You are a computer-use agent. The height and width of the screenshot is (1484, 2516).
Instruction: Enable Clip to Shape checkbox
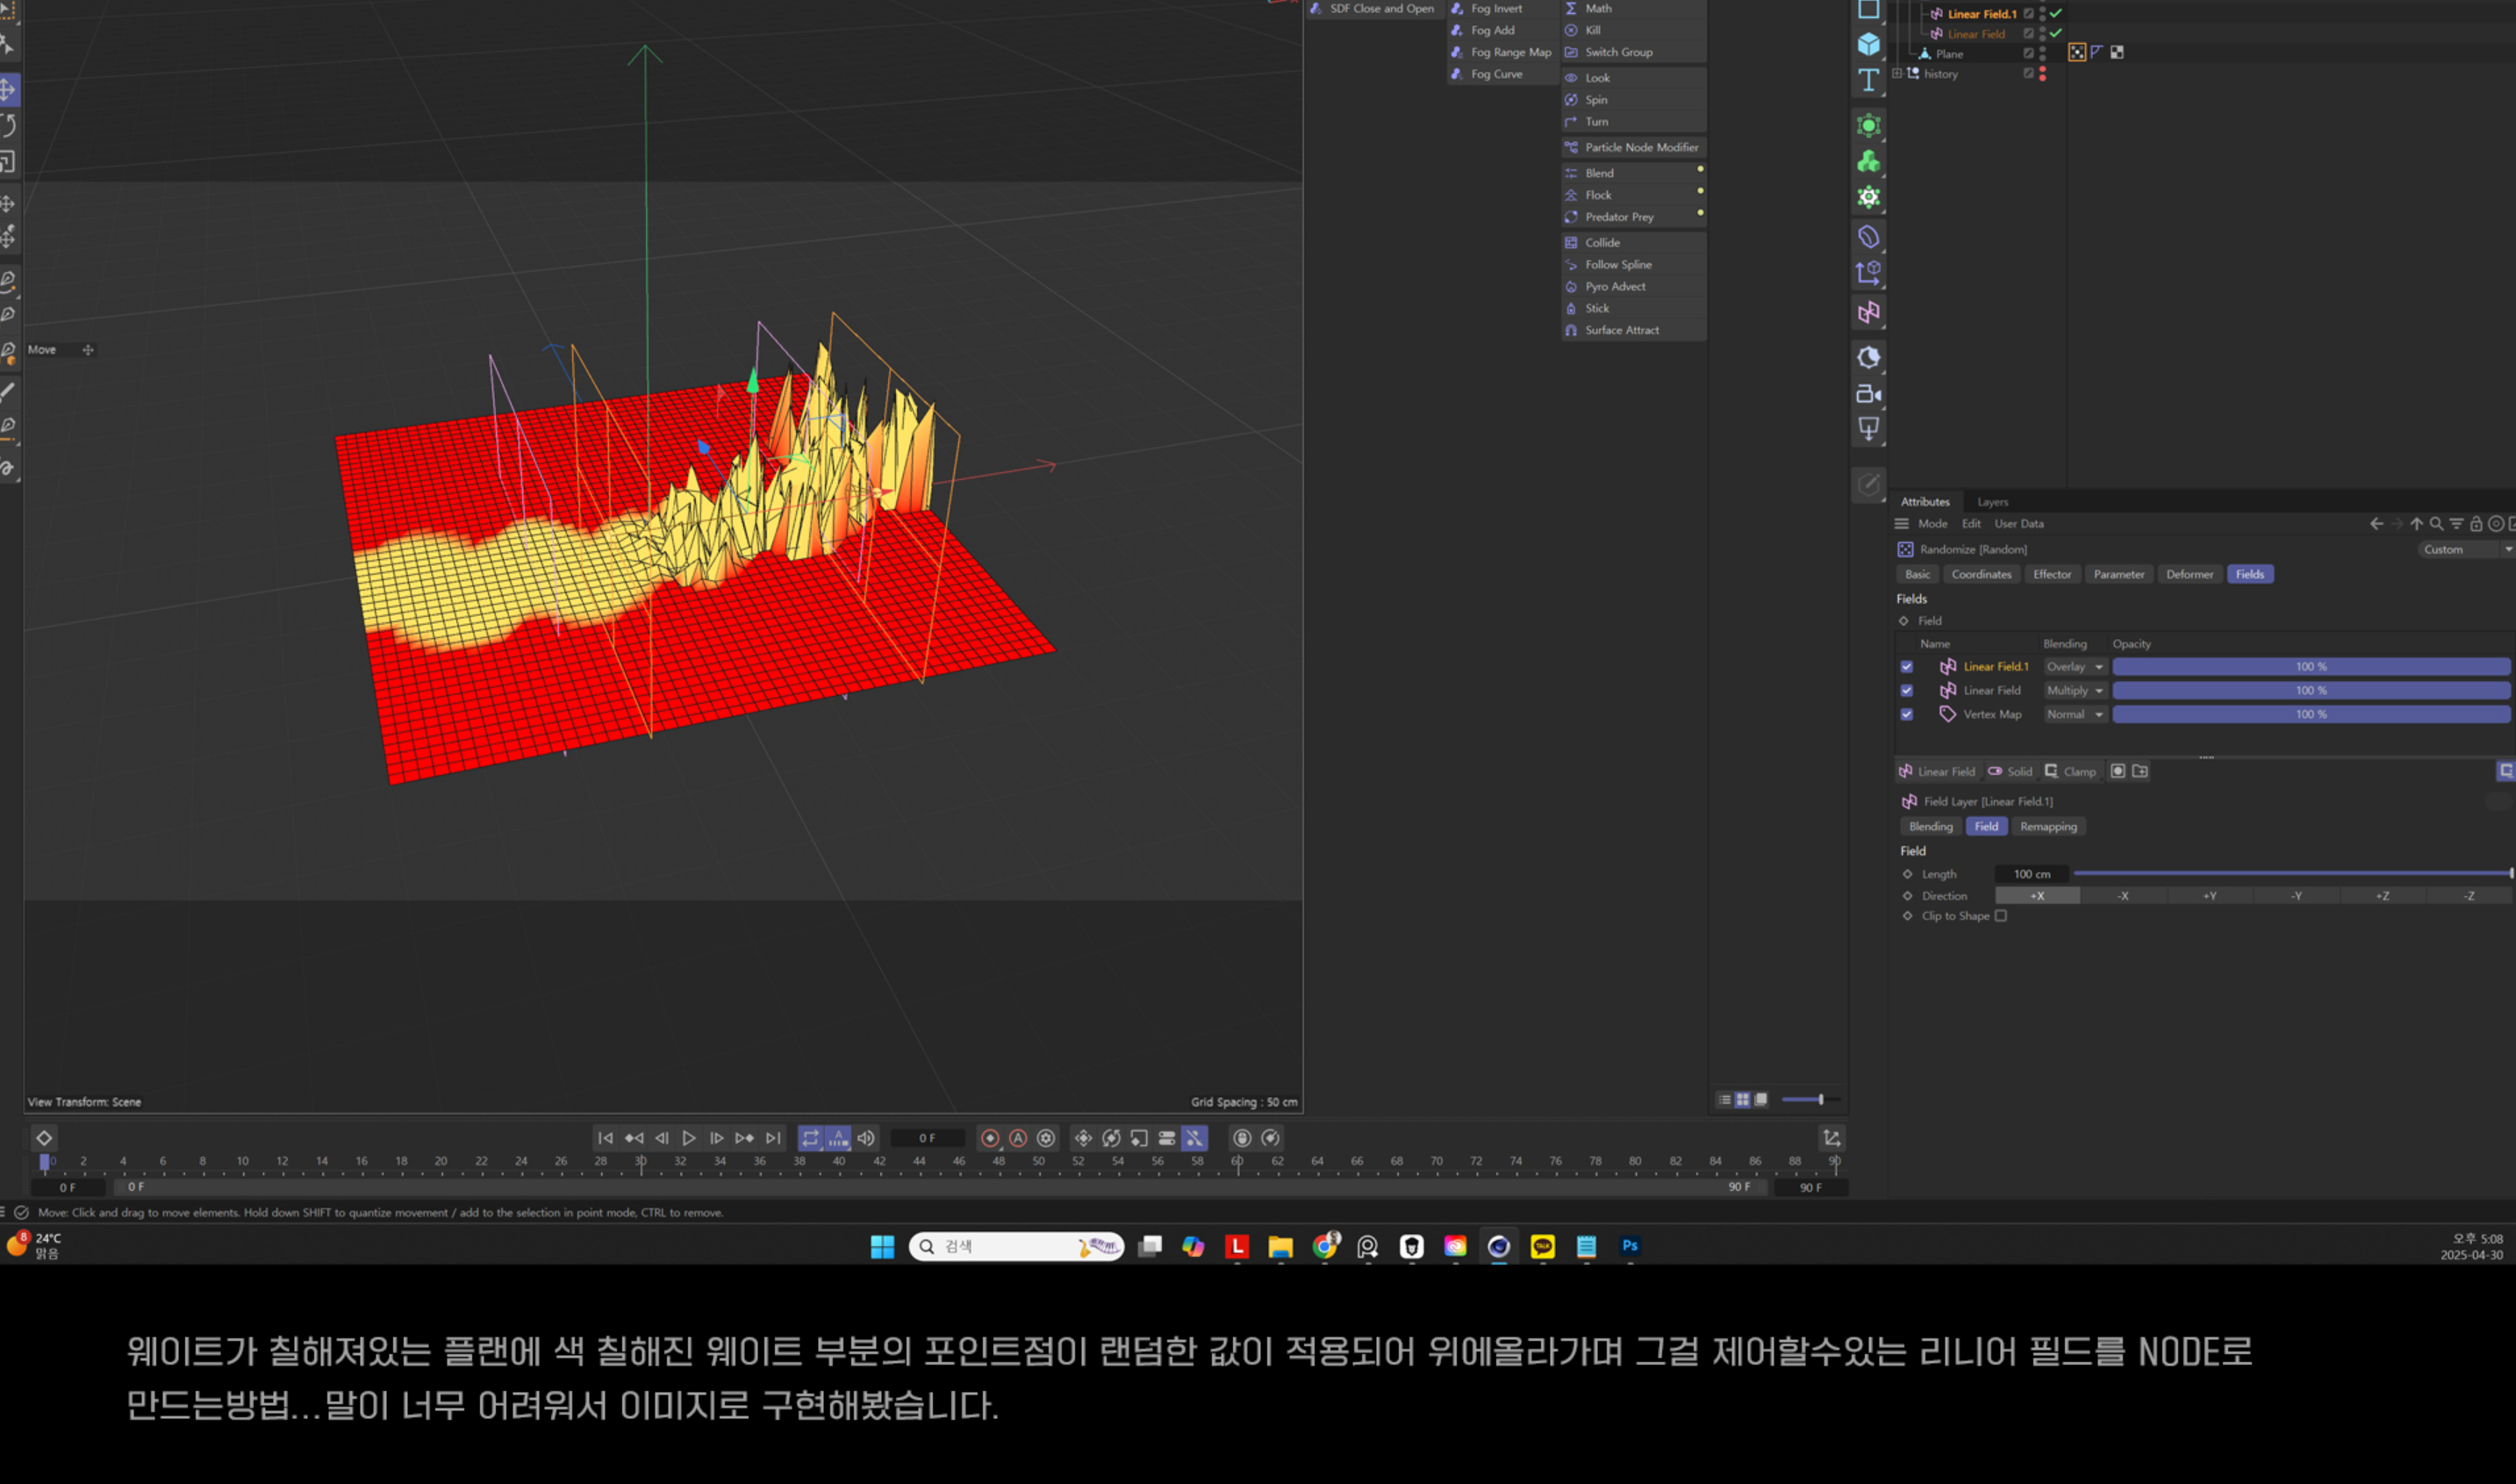2001,916
